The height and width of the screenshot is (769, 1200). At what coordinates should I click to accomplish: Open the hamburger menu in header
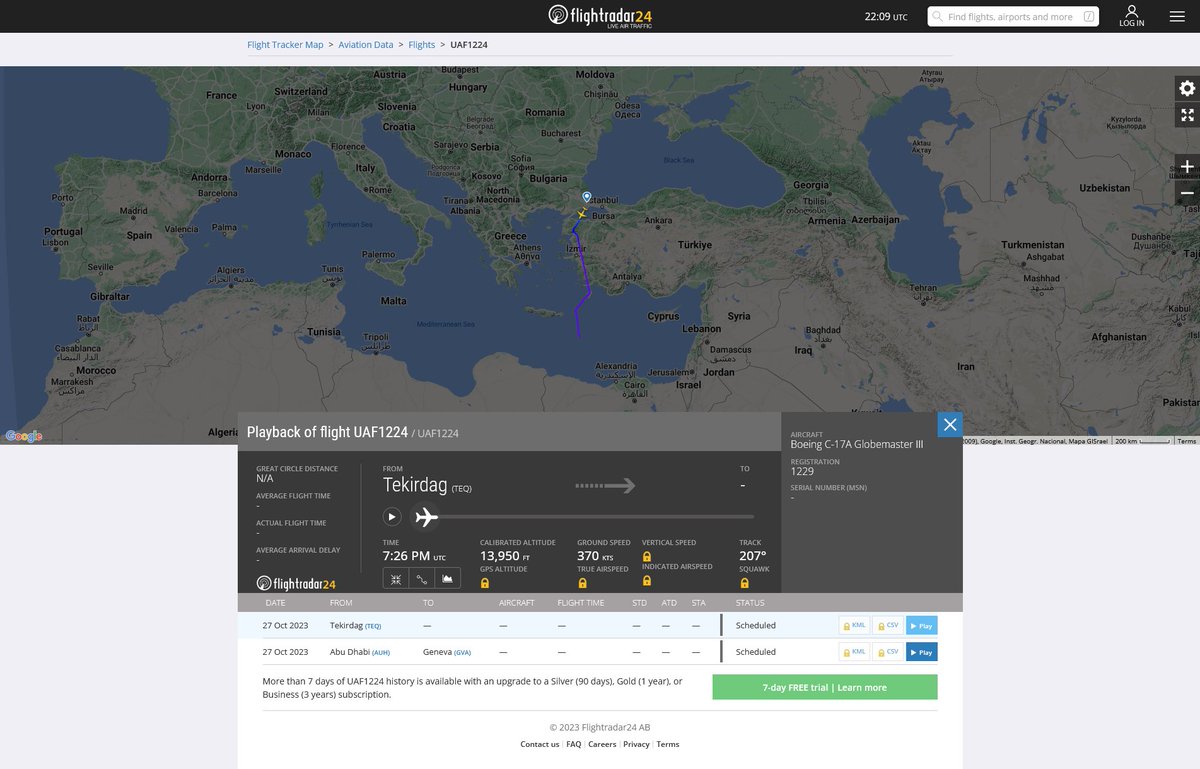[x=1177, y=16]
